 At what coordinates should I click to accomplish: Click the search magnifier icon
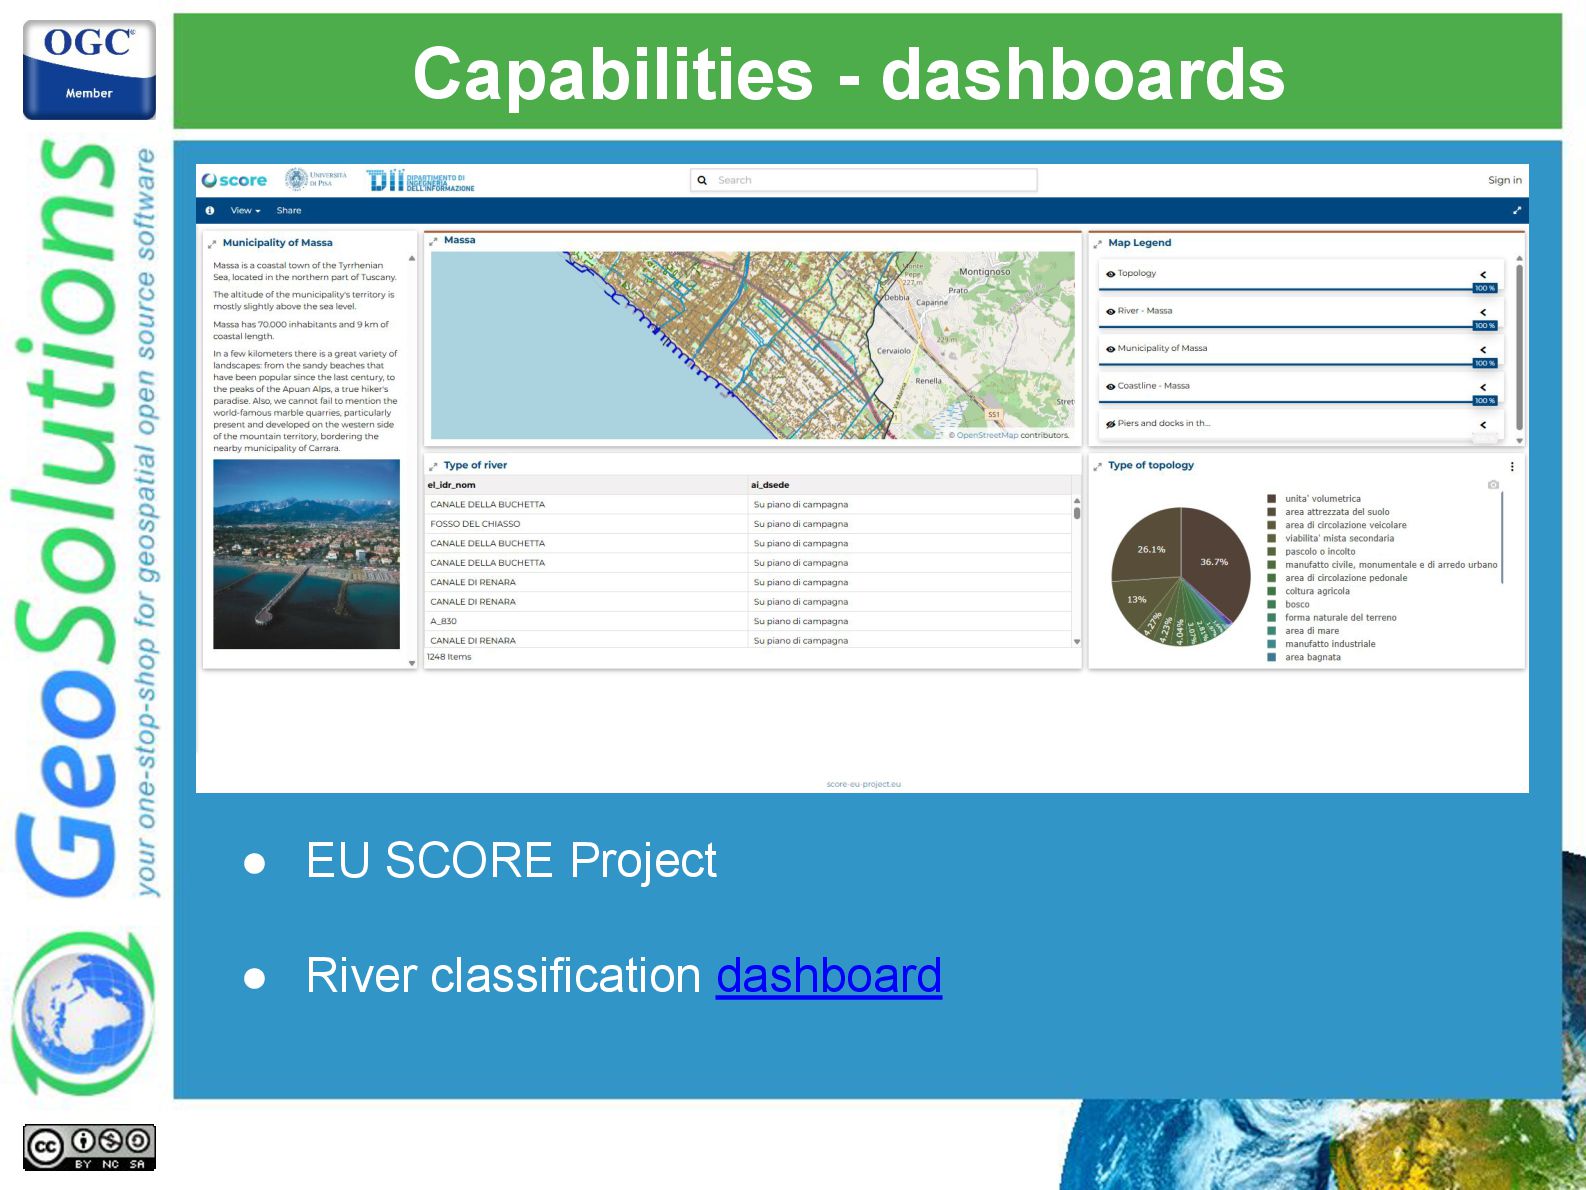702,180
